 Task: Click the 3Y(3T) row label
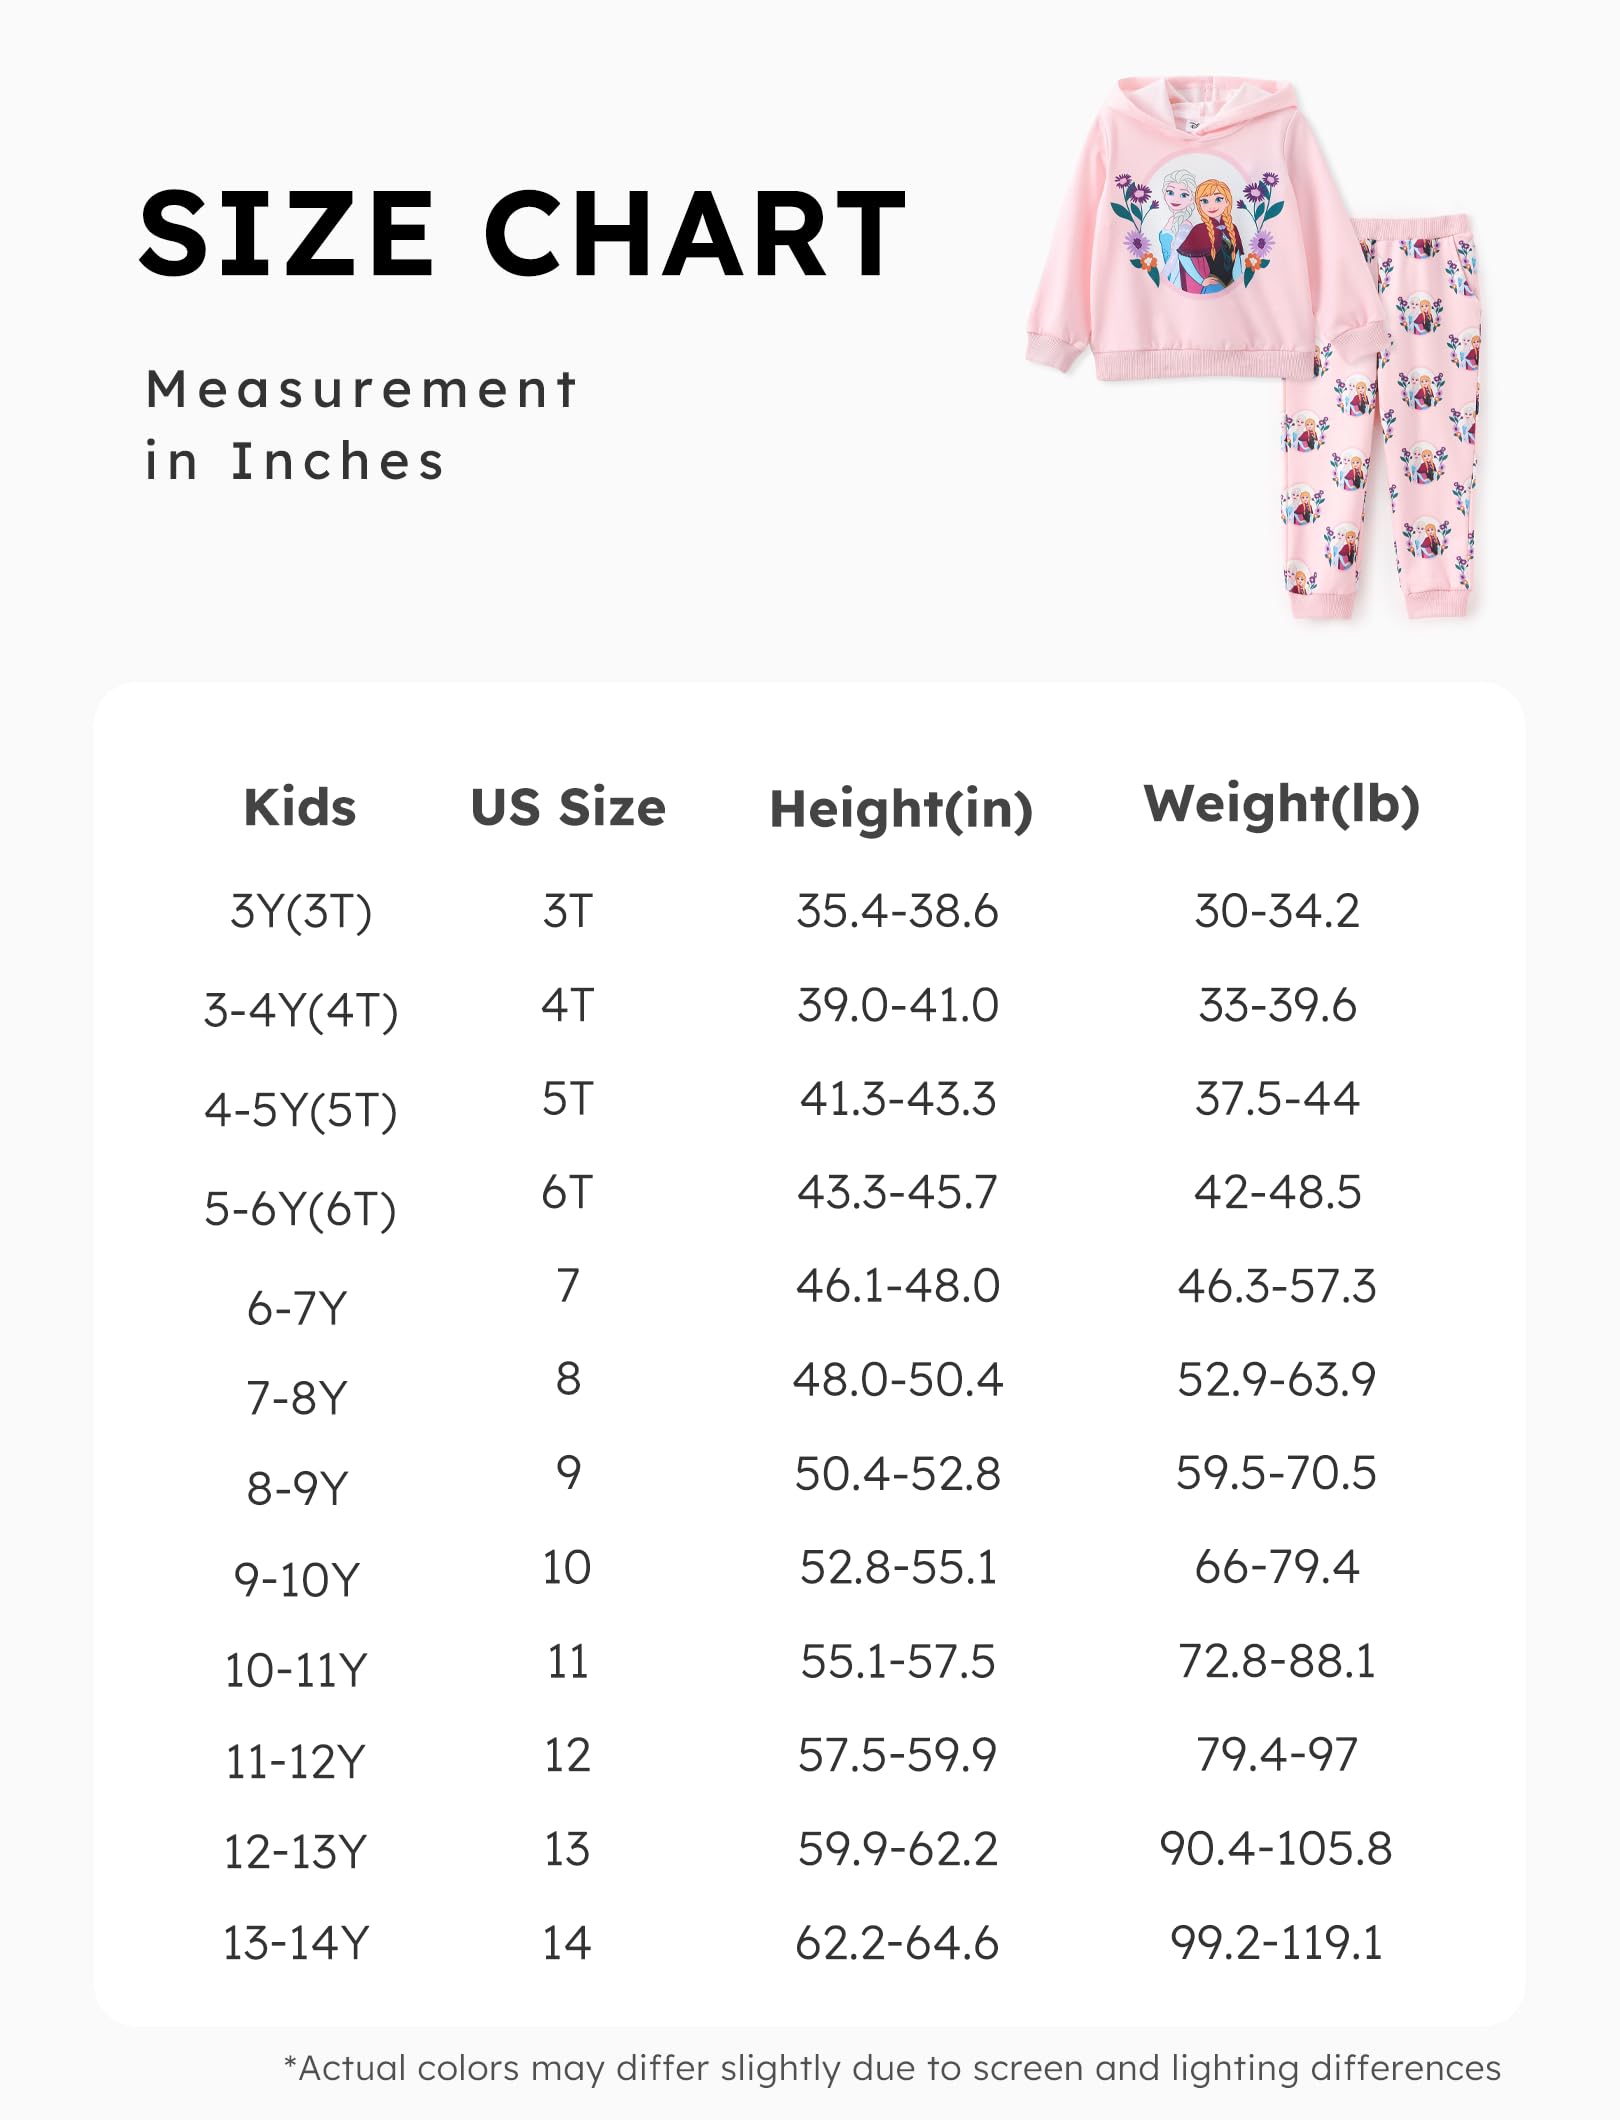tap(300, 911)
